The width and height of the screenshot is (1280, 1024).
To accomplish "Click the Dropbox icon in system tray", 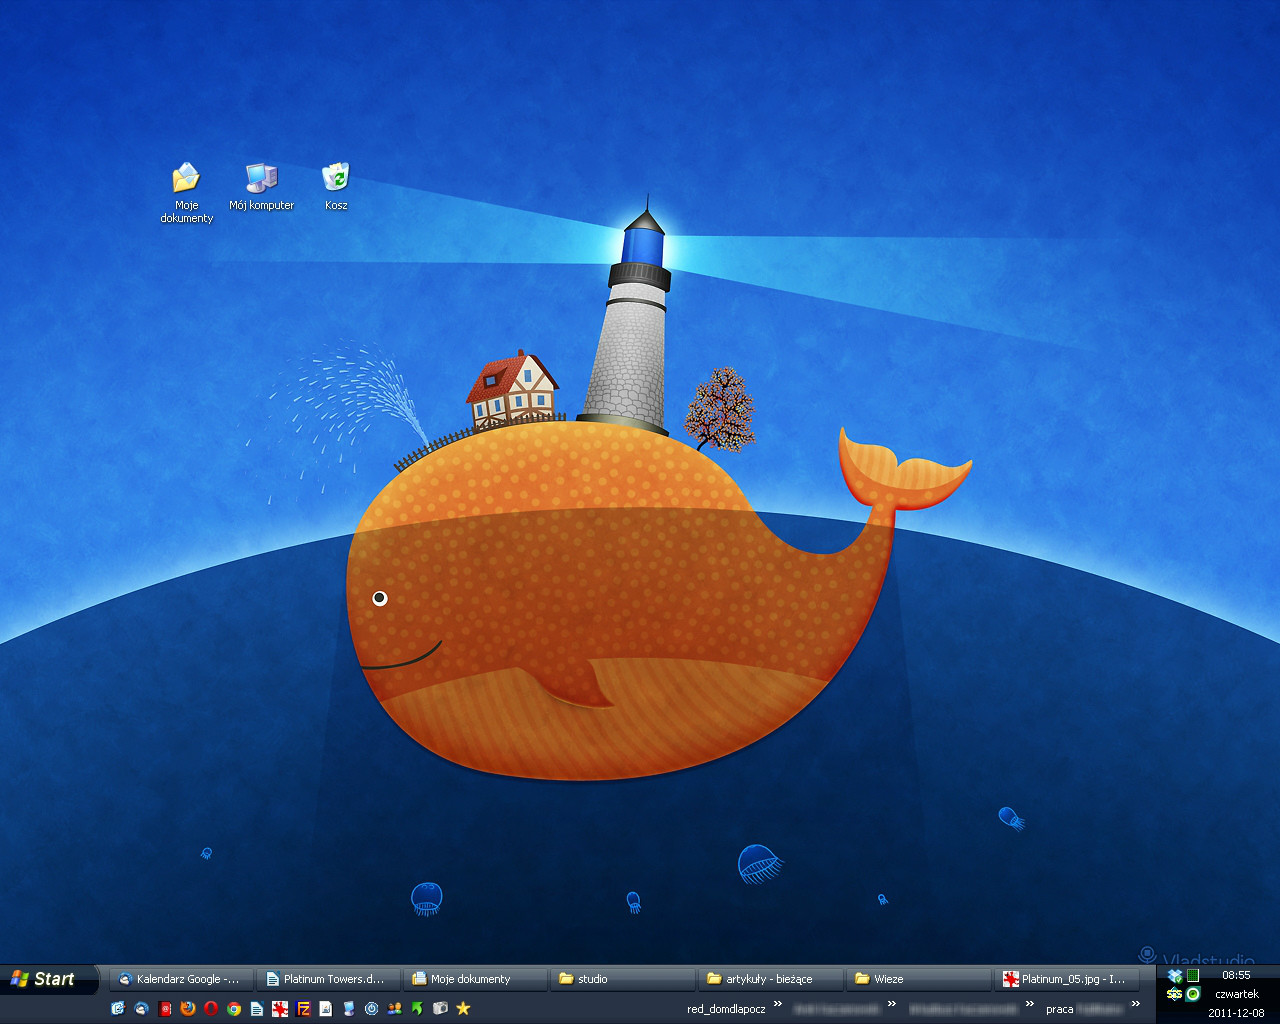I will (x=1175, y=976).
